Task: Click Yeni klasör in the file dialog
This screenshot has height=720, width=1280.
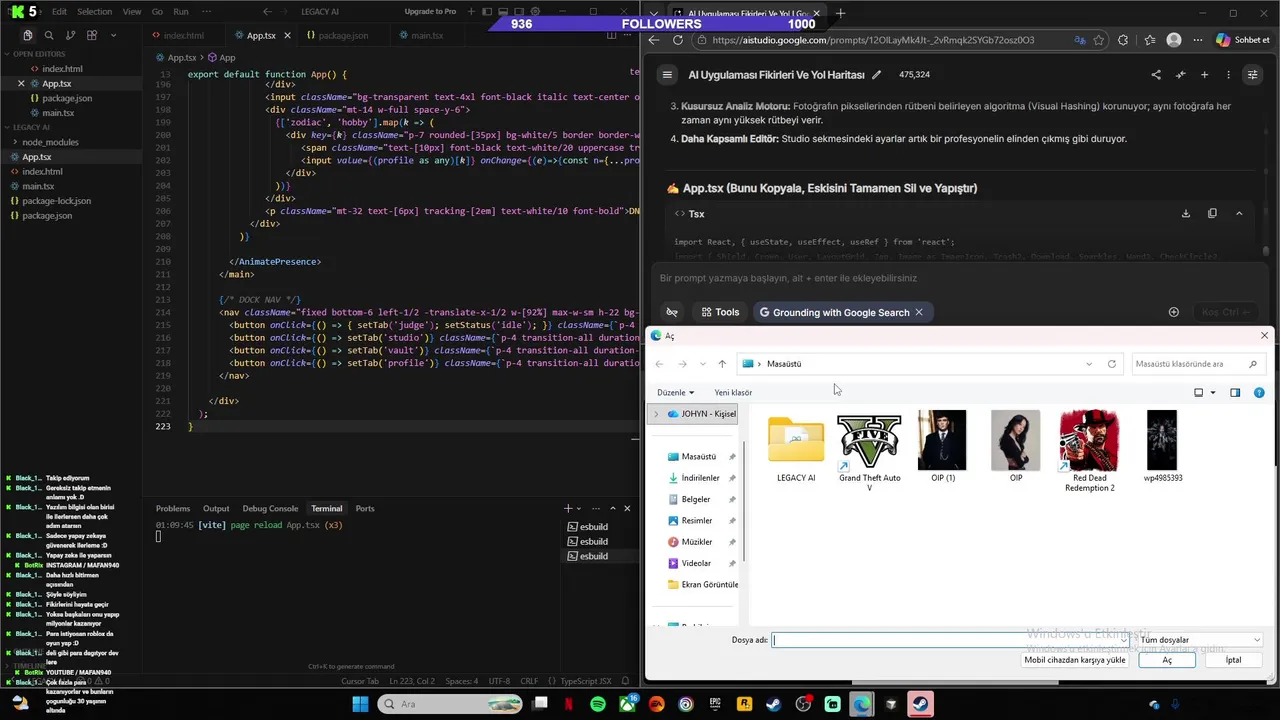Action: 733,392
